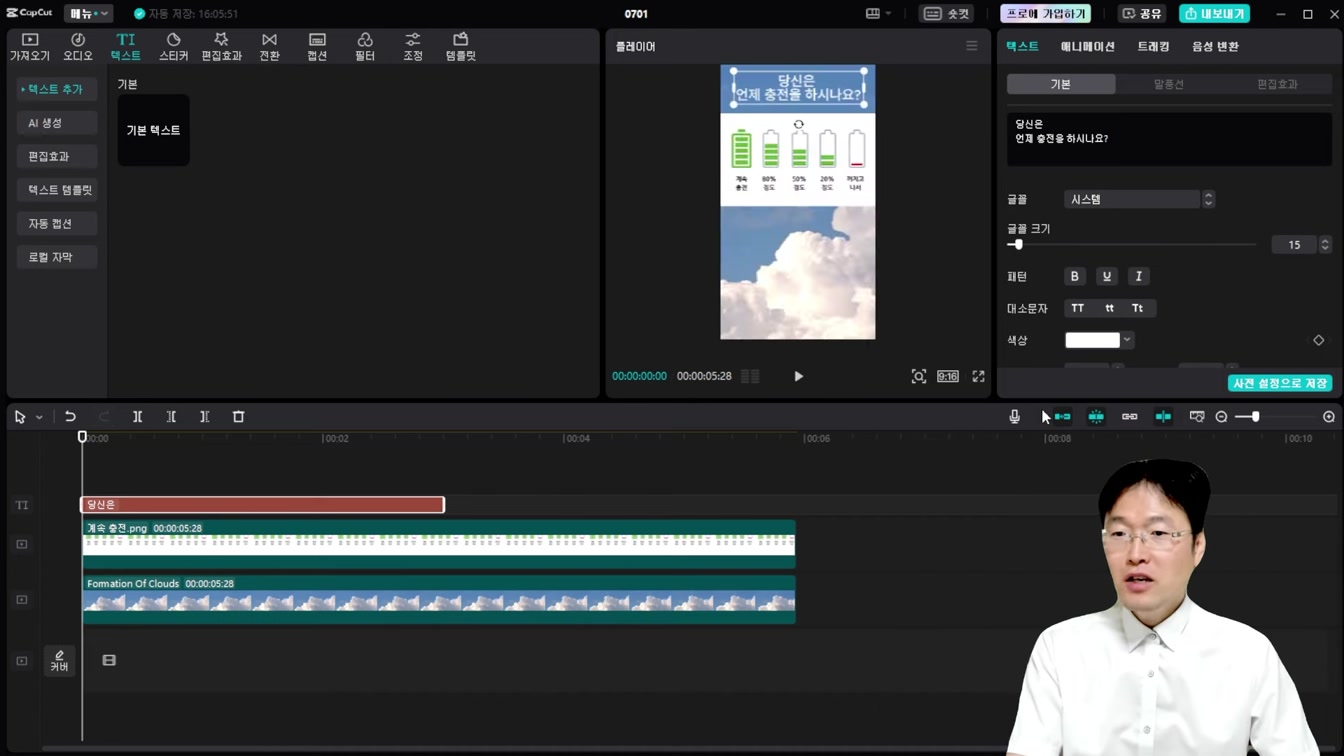This screenshot has height=756, width=1344.
Task: Select the 편집효과 sub-tab in right panel
Action: pyautogui.click(x=1277, y=85)
